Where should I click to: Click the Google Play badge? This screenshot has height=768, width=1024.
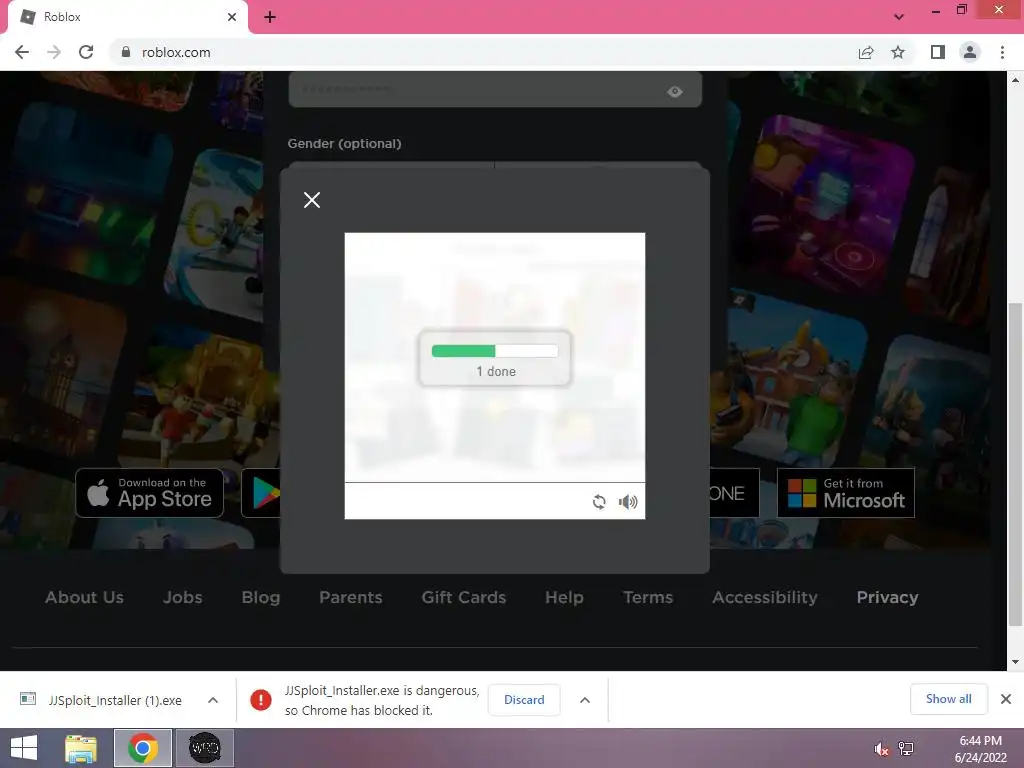point(261,493)
